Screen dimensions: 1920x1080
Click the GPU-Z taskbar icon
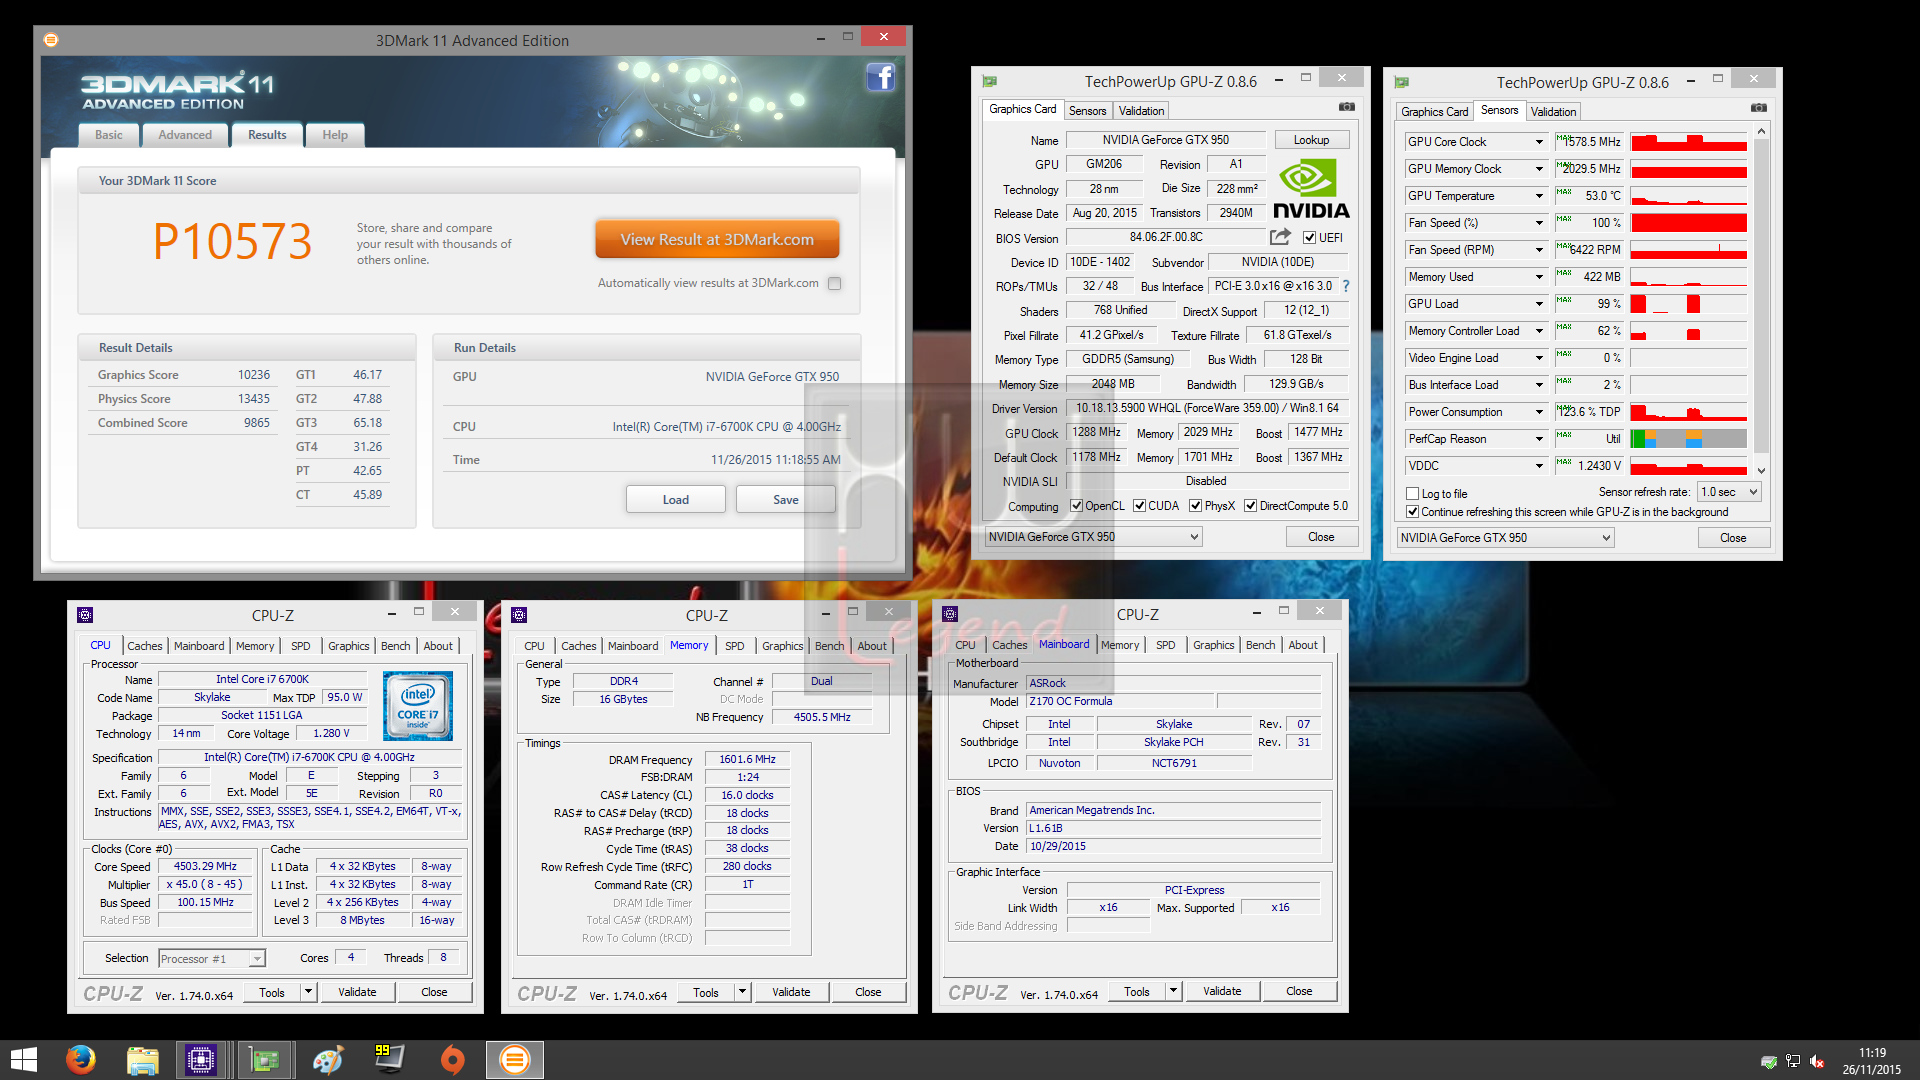(x=264, y=1060)
